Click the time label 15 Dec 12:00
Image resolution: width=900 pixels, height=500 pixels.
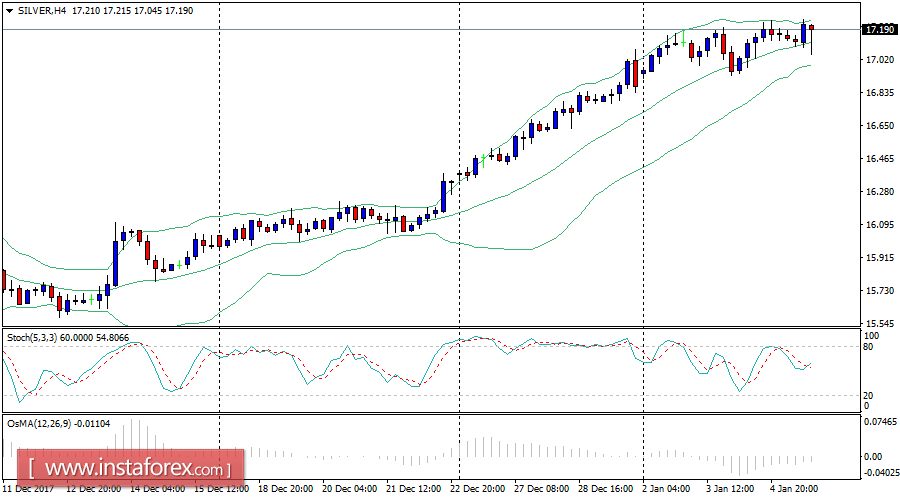pyautogui.click(x=222, y=489)
